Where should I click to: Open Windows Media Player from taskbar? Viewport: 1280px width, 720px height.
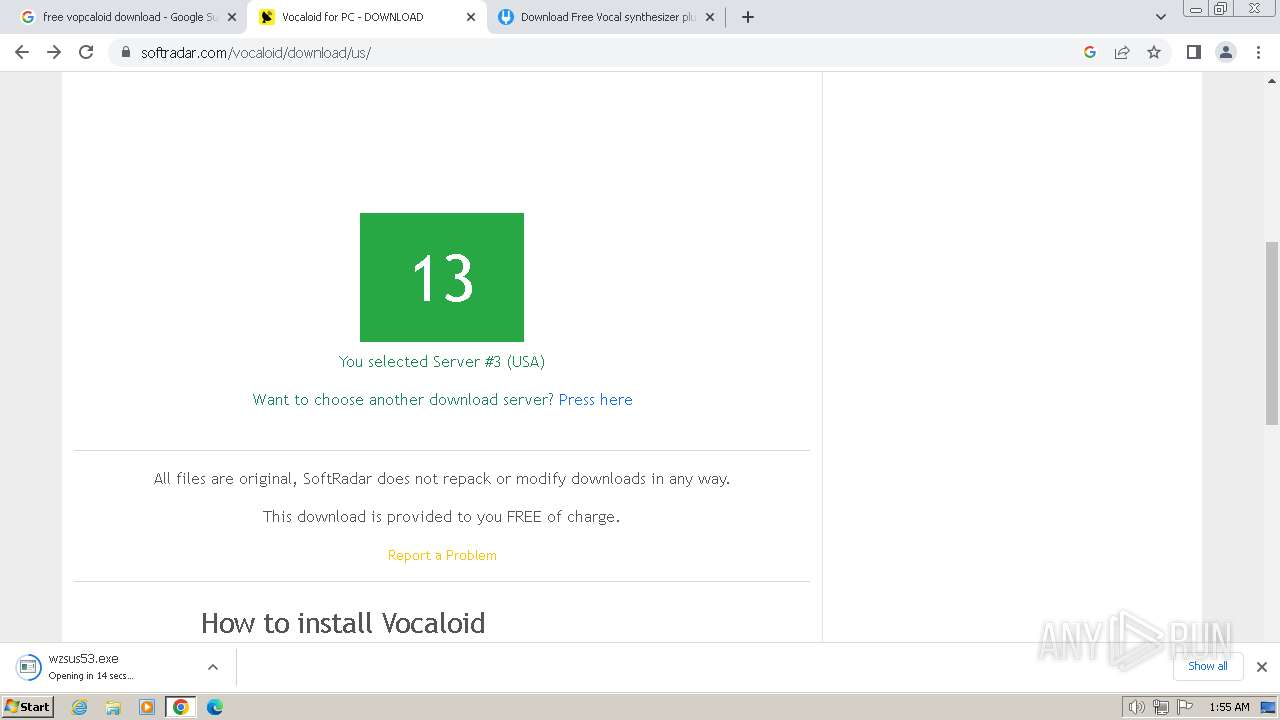pyautogui.click(x=147, y=707)
